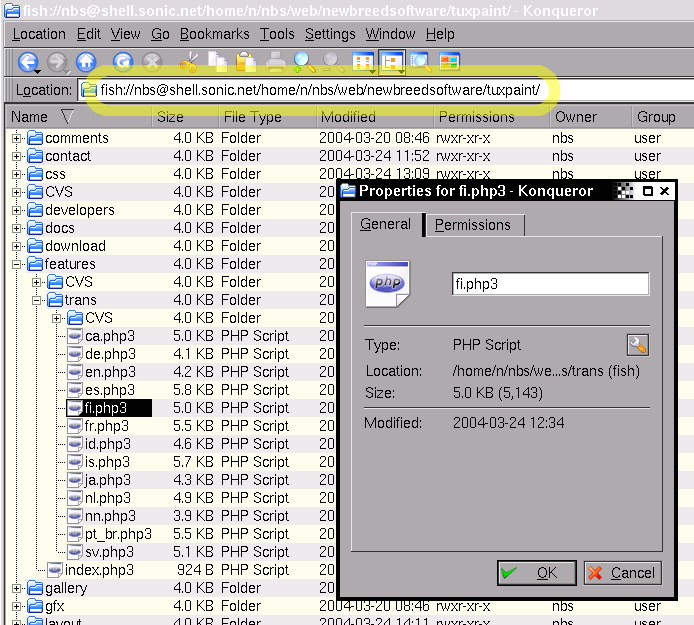Expand the developers folder
Viewport: 694px width, 625px height.
16,210
